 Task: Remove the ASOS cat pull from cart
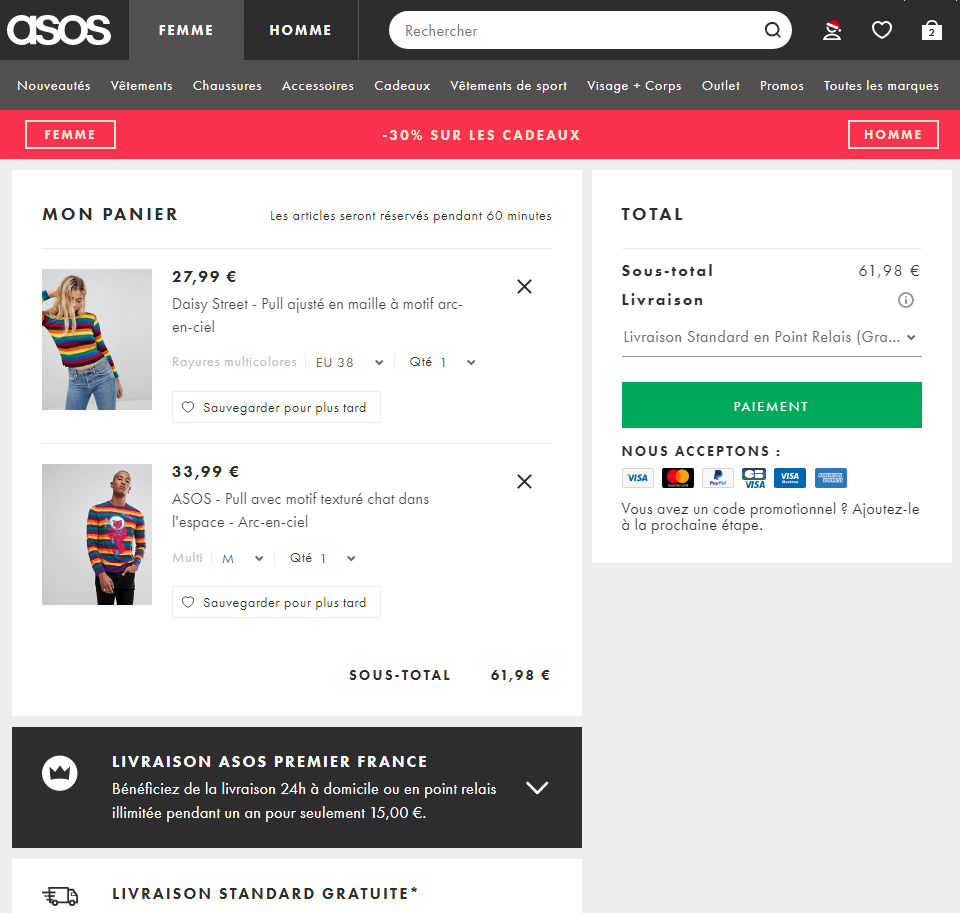click(x=524, y=482)
